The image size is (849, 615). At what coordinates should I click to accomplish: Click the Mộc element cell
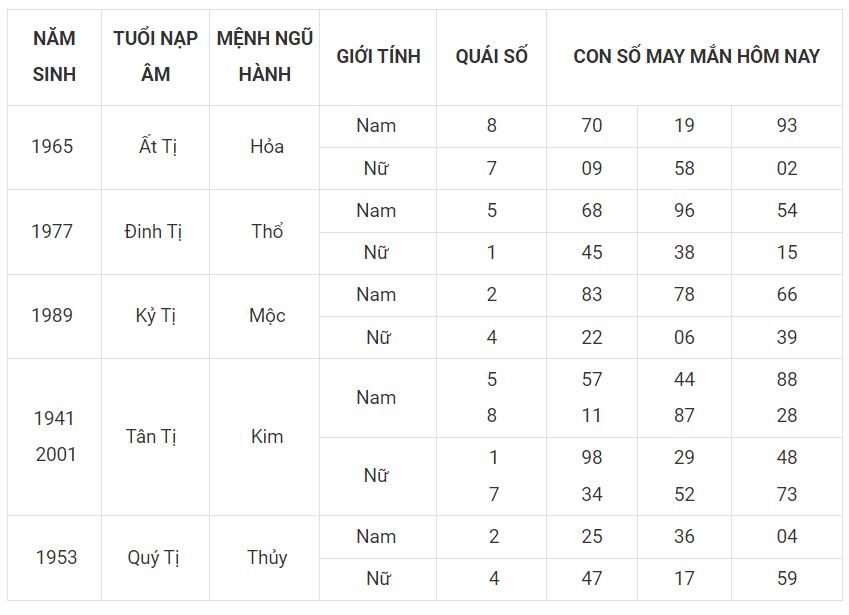pos(264,316)
